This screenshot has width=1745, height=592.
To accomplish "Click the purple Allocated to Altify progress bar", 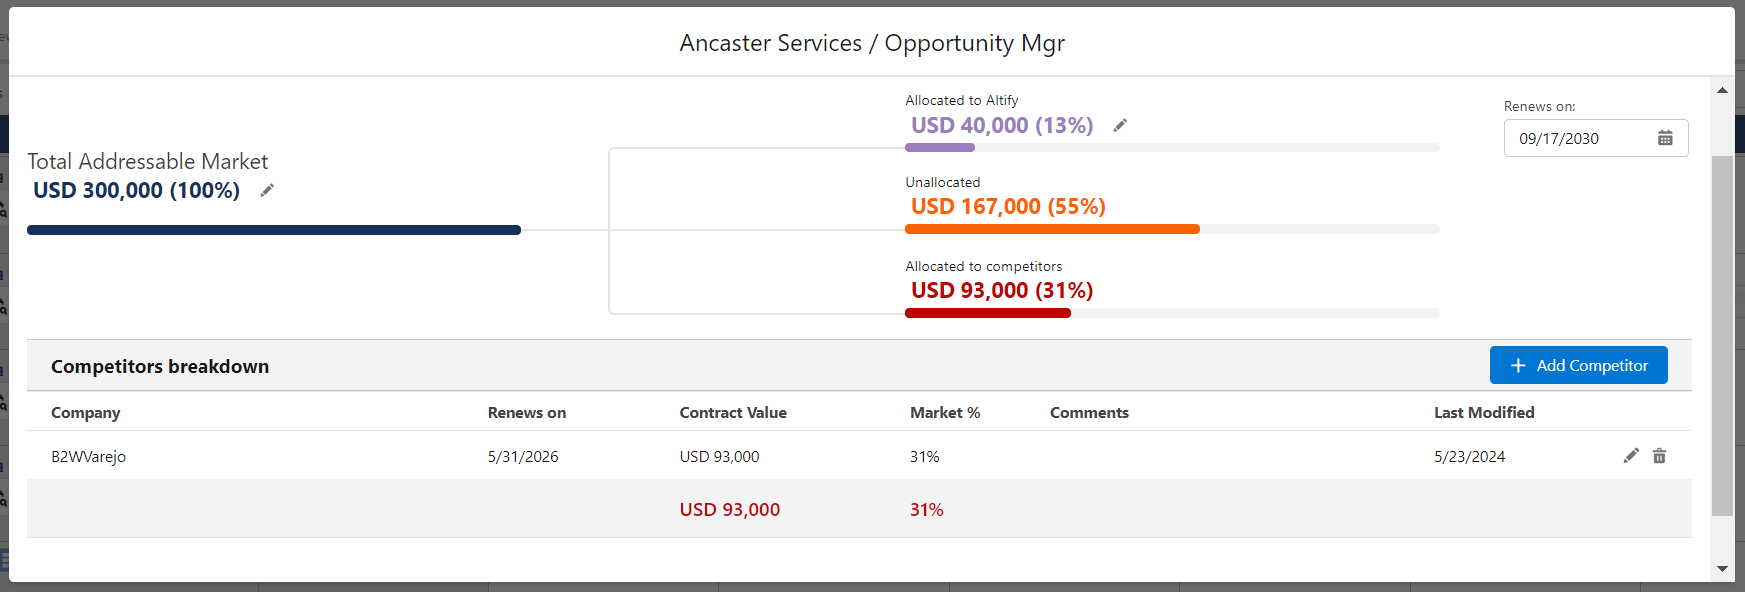I will coord(940,147).
